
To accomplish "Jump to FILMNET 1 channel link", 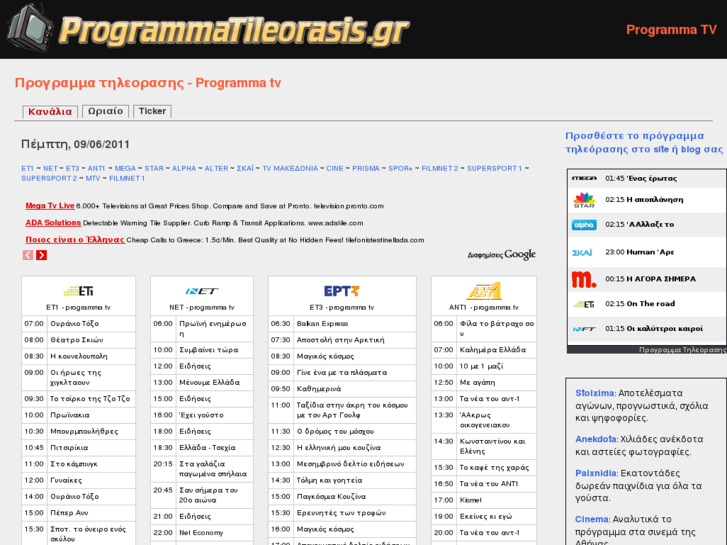I will pos(127,178).
